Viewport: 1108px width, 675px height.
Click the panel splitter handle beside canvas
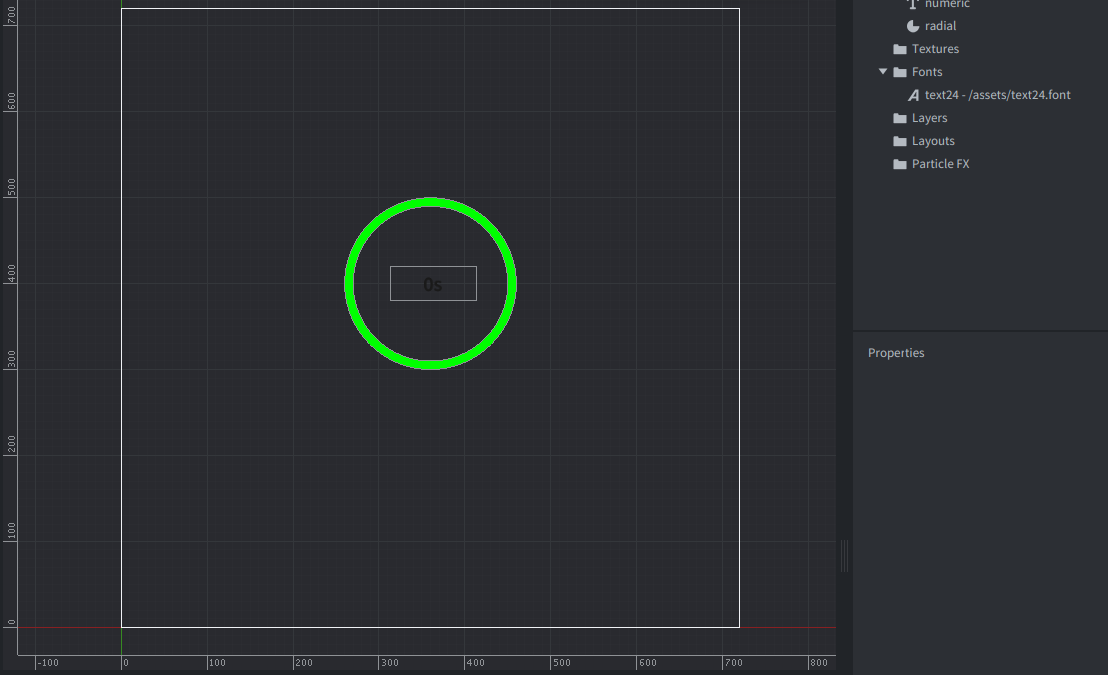point(844,556)
